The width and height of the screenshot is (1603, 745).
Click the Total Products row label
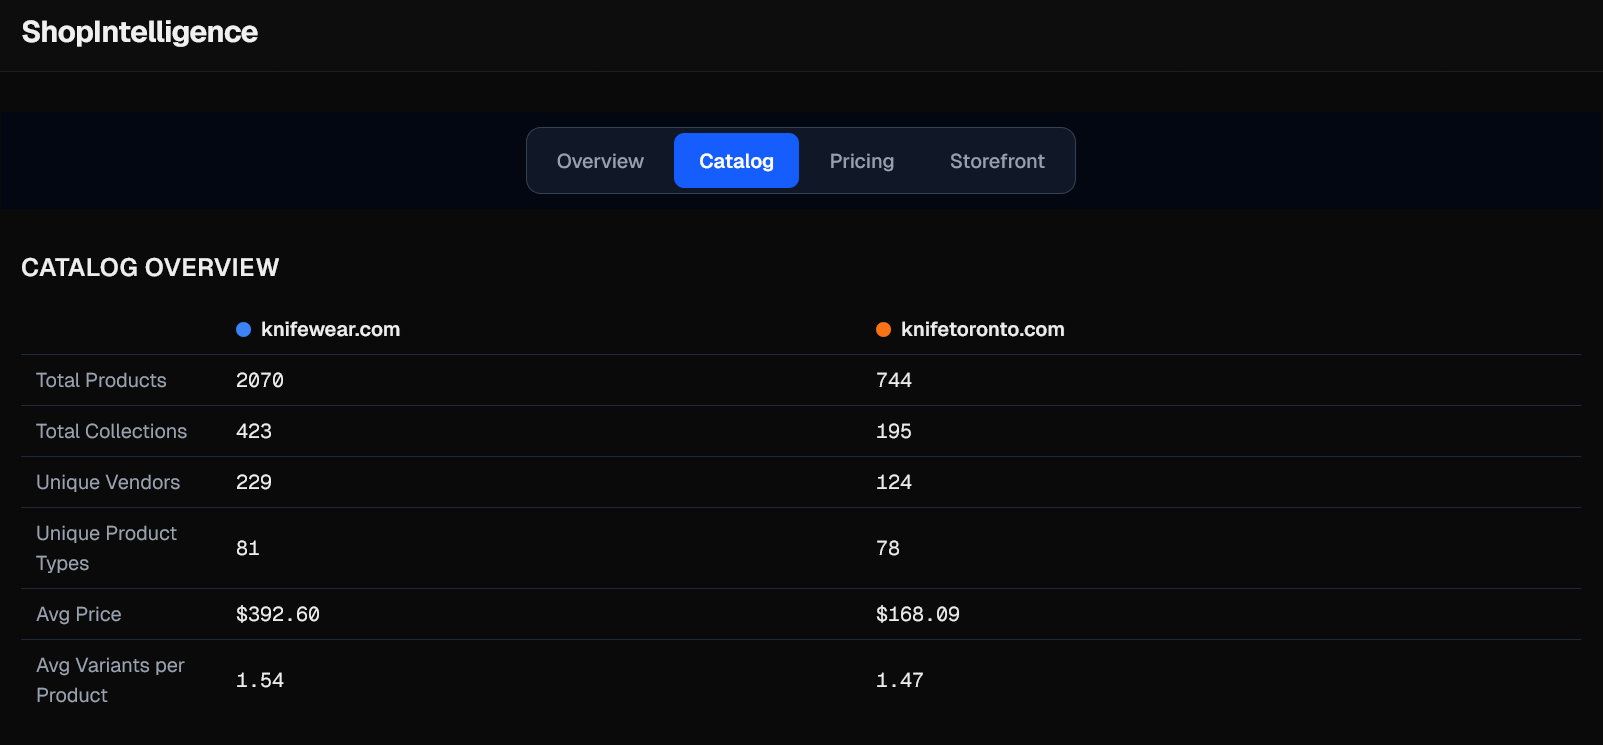coord(101,380)
